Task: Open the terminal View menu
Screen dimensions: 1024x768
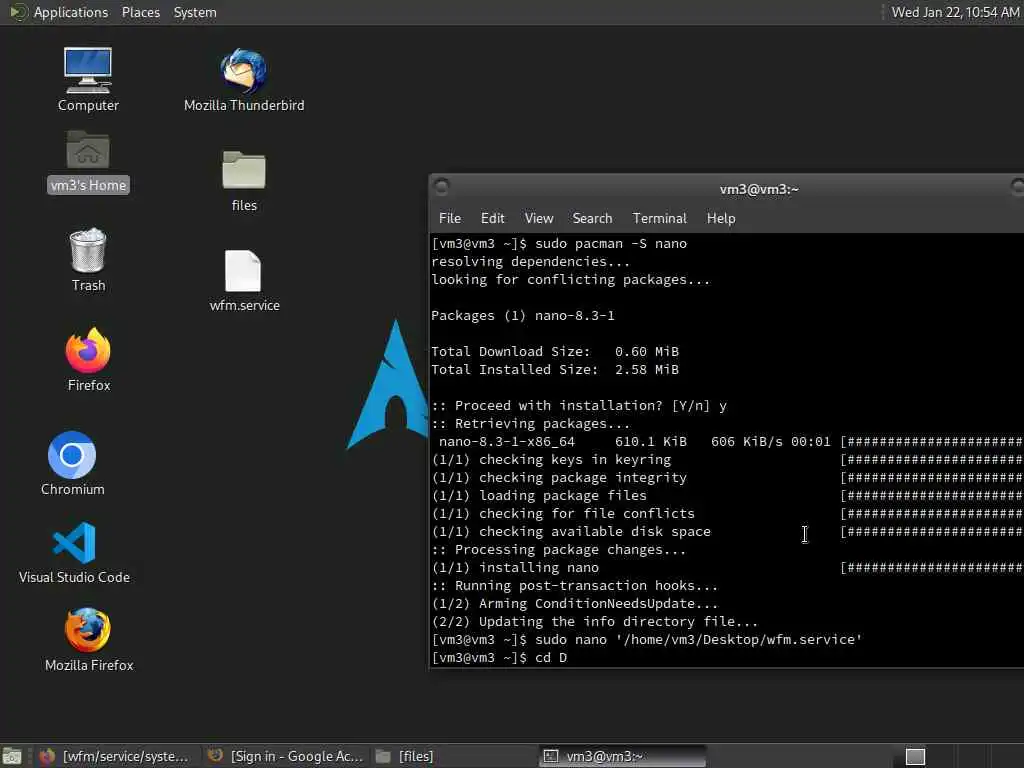Action: pyautogui.click(x=539, y=218)
